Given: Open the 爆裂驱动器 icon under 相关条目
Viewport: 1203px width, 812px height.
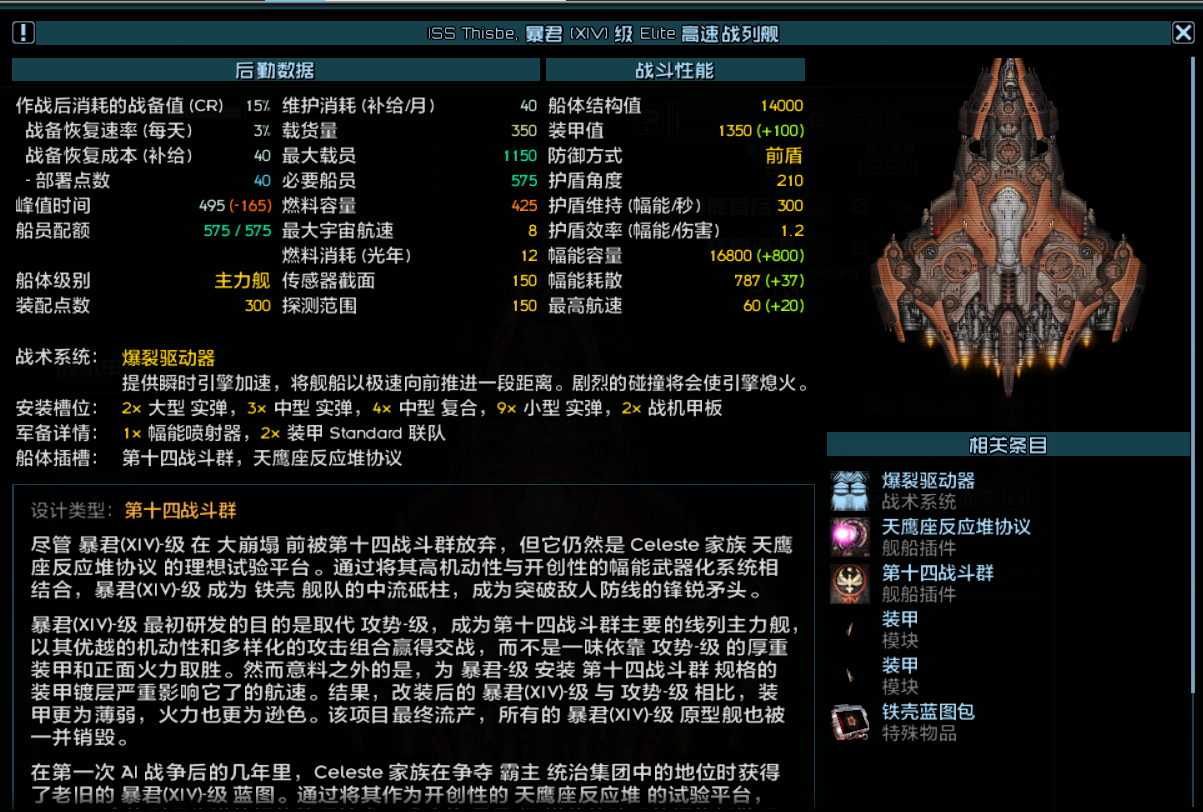Looking at the screenshot, I should pos(850,491).
